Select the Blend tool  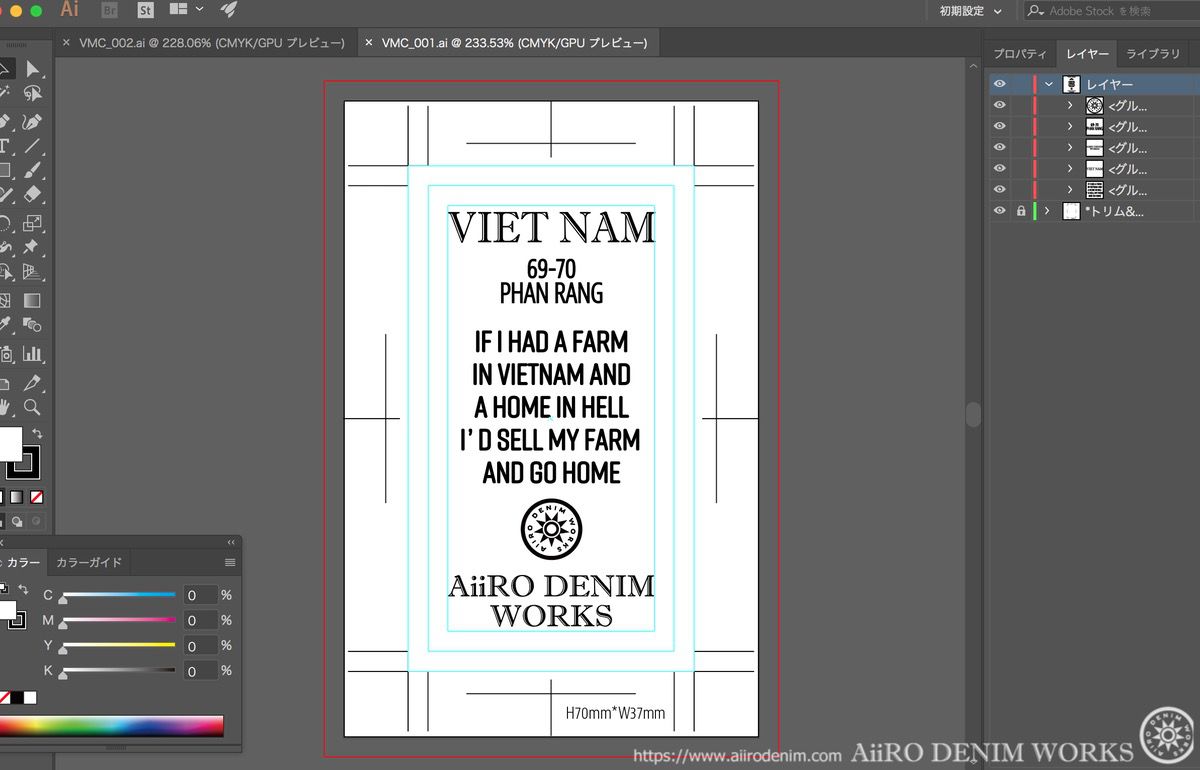pos(33,324)
